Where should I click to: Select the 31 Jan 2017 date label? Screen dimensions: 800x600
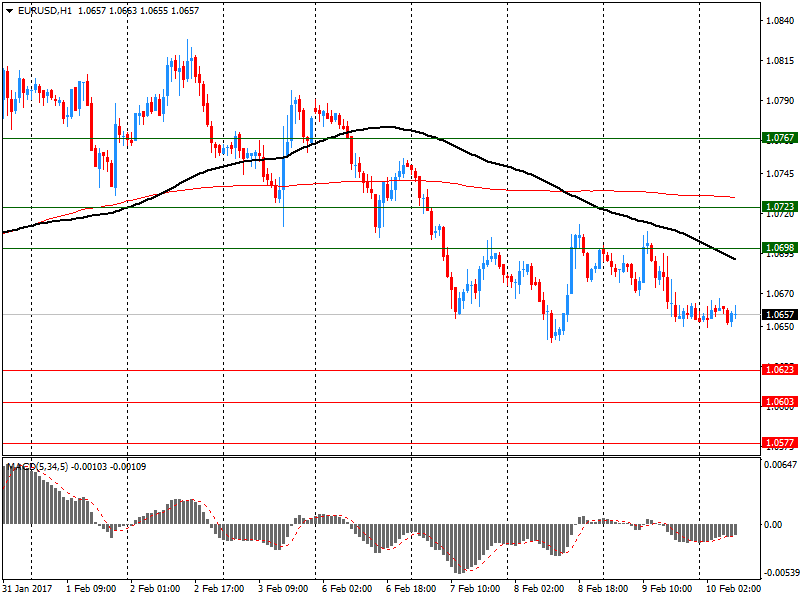pyautogui.click(x=28, y=589)
